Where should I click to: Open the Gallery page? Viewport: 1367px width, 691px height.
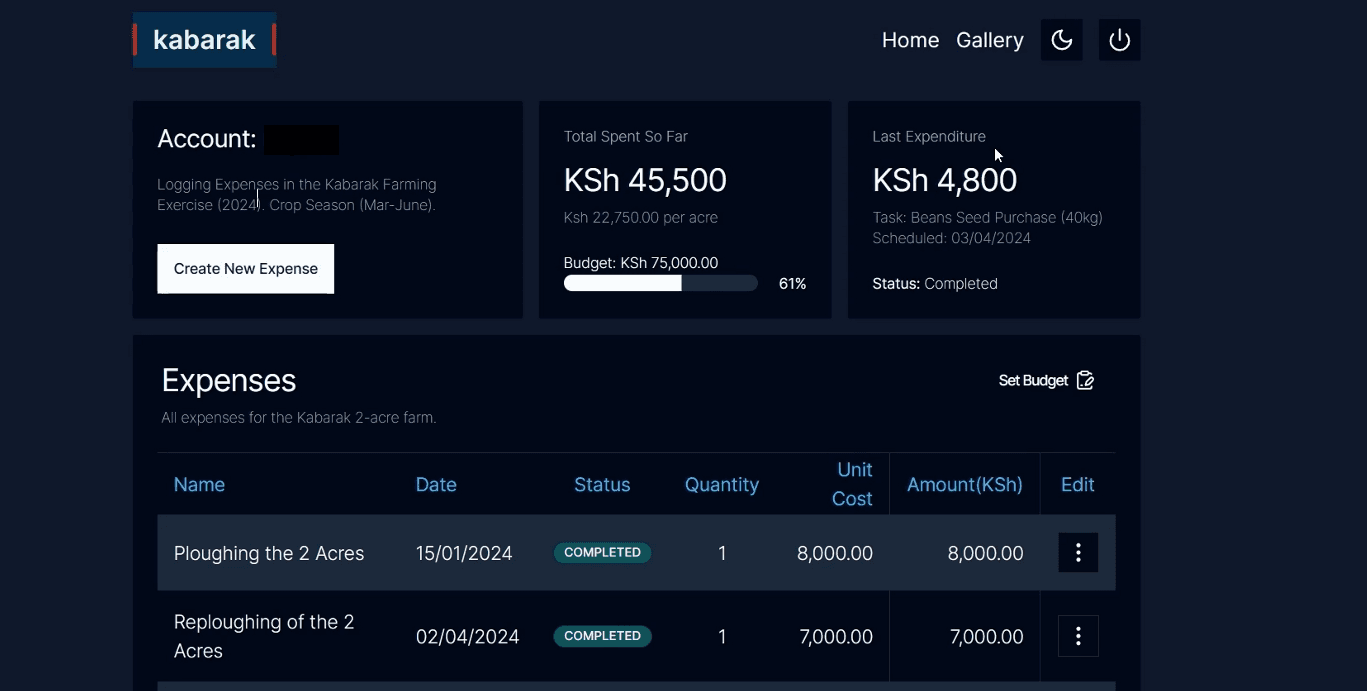coord(989,40)
